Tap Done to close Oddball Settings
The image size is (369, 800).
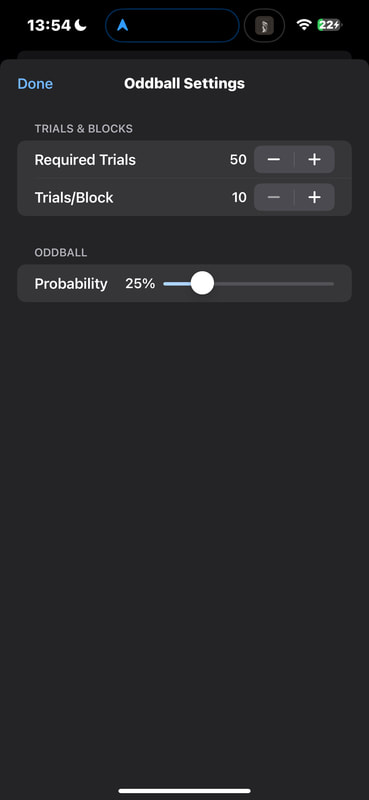[x=35, y=84]
